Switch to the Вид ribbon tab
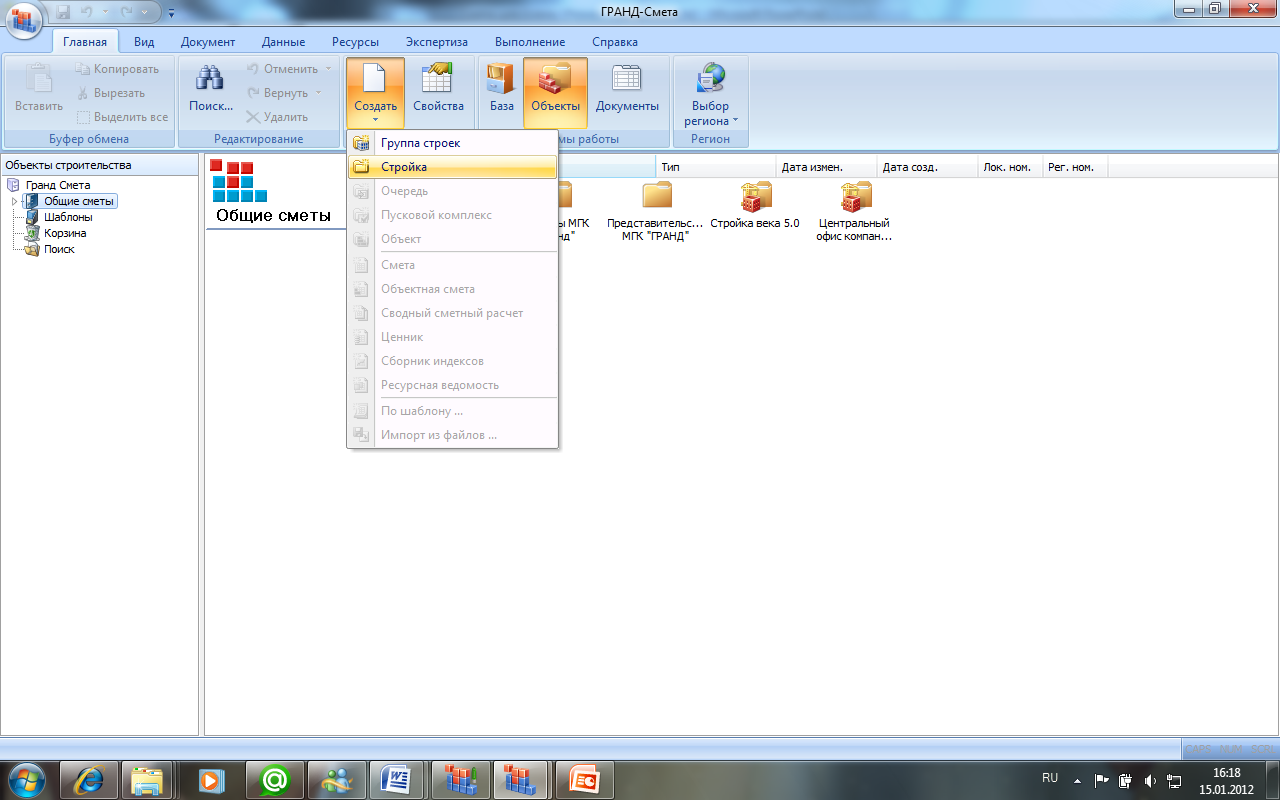 coord(144,42)
